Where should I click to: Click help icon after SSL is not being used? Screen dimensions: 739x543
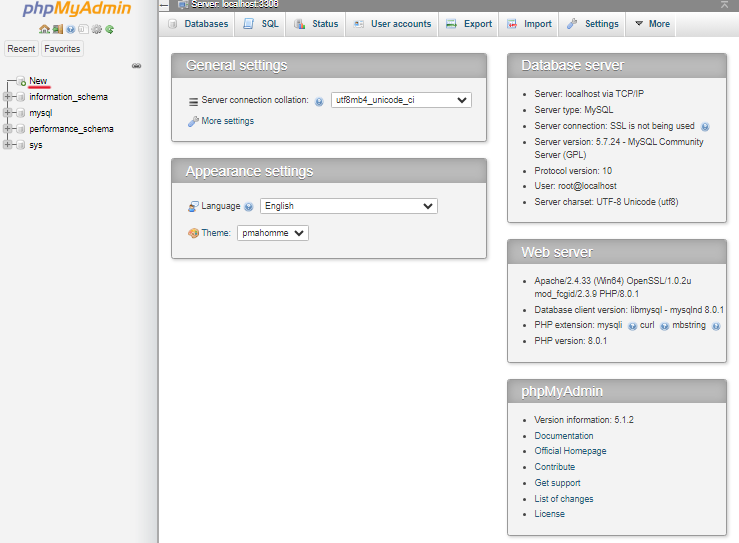click(x=705, y=126)
